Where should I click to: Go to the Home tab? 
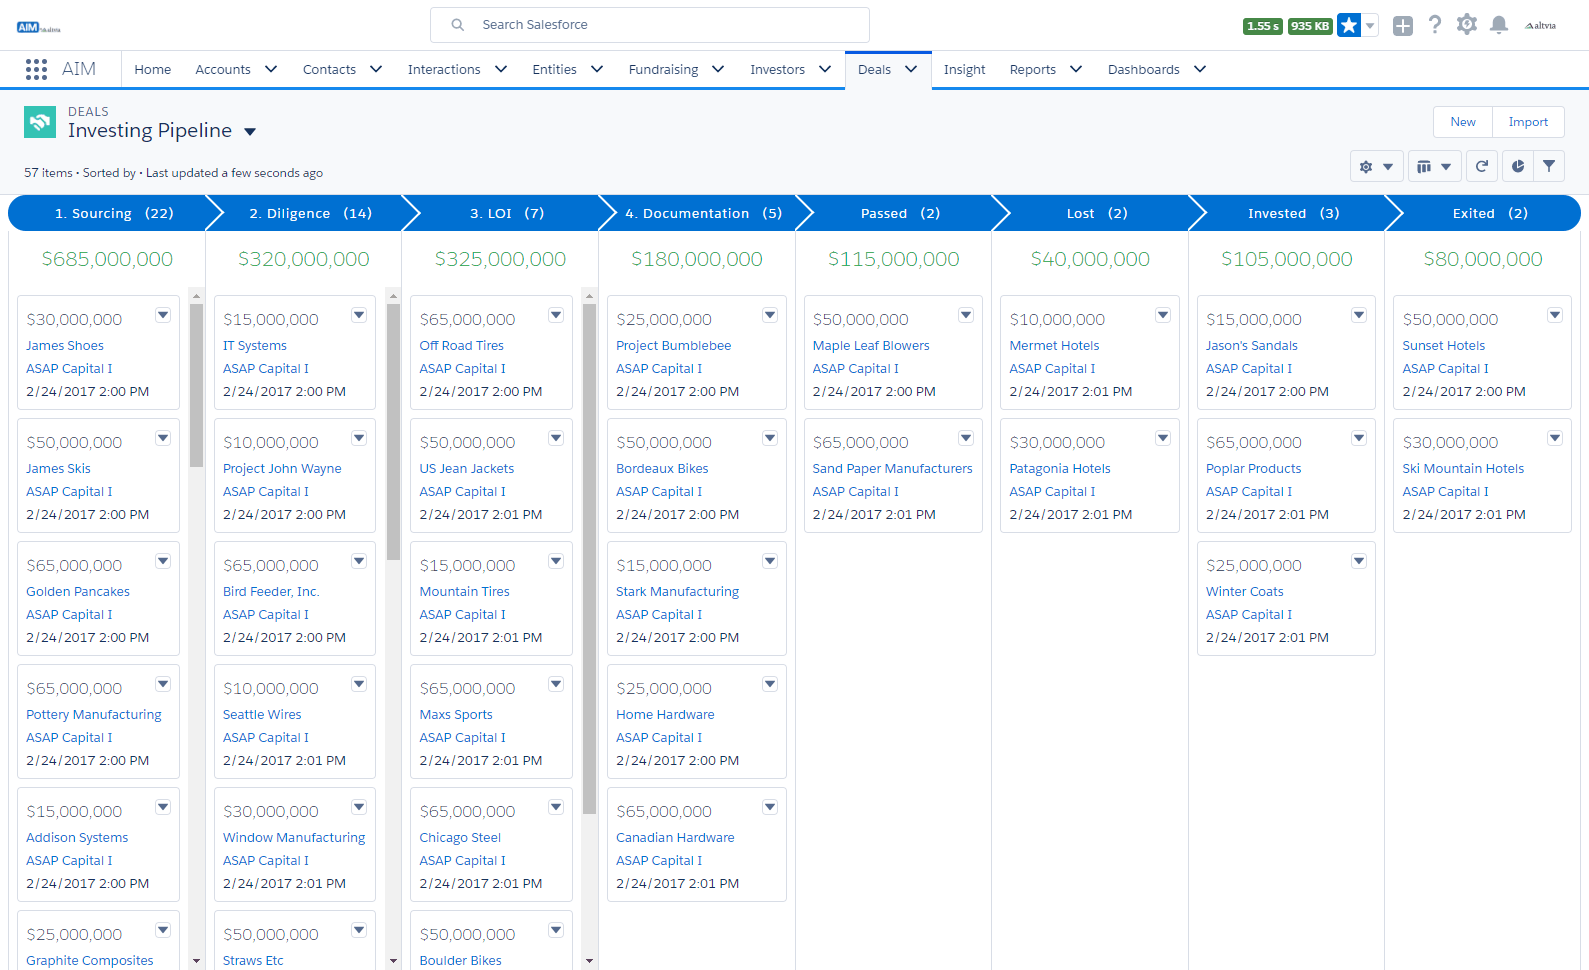click(x=153, y=69)
